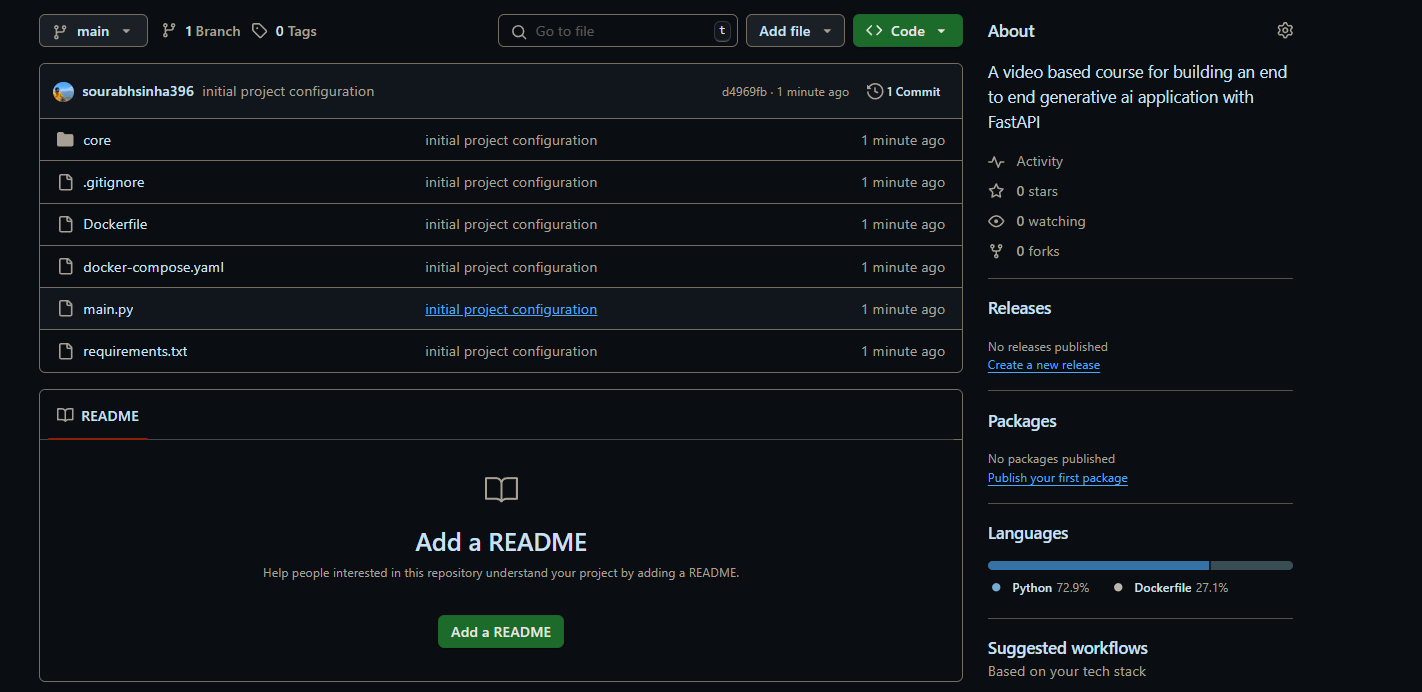Image resolution: width=1422 pixels, height=692 pixels.
Task: Click the tag icon beside Tags
Action: [260, 31]
